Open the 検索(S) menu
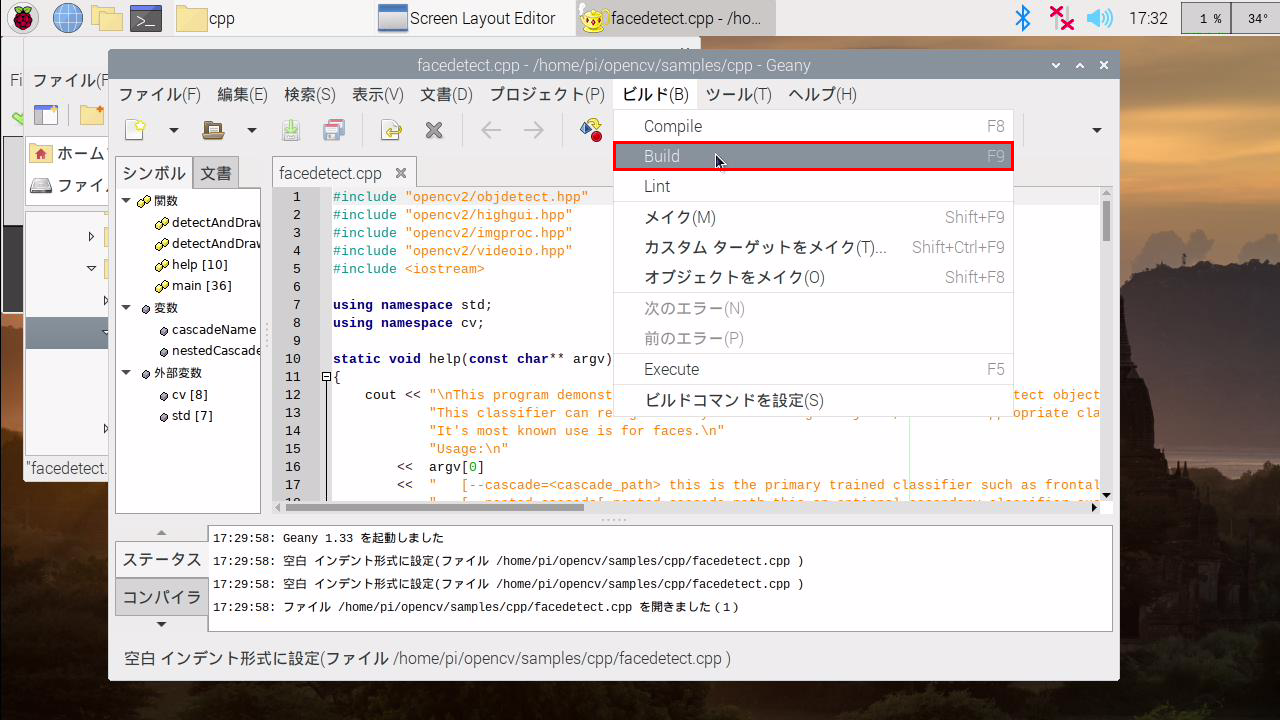This screenshot has width=1280, height=720. [x=310, y=94]
